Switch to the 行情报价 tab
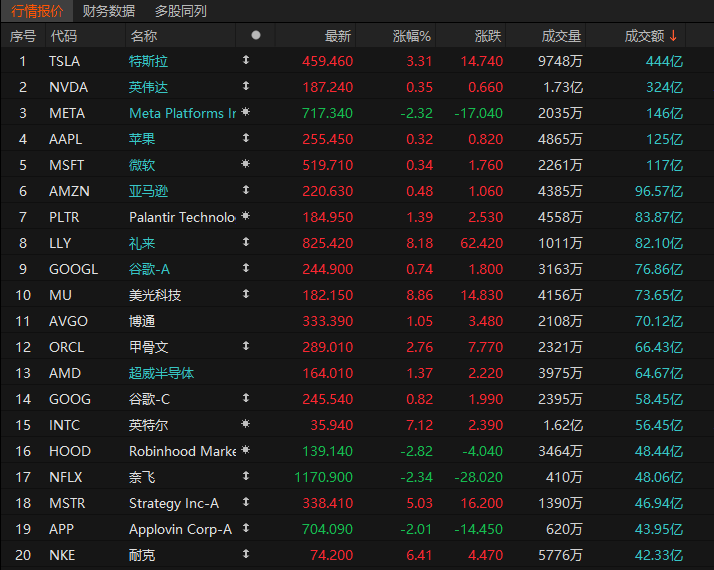Screen dimensions: 714x570 pos(37,11)
